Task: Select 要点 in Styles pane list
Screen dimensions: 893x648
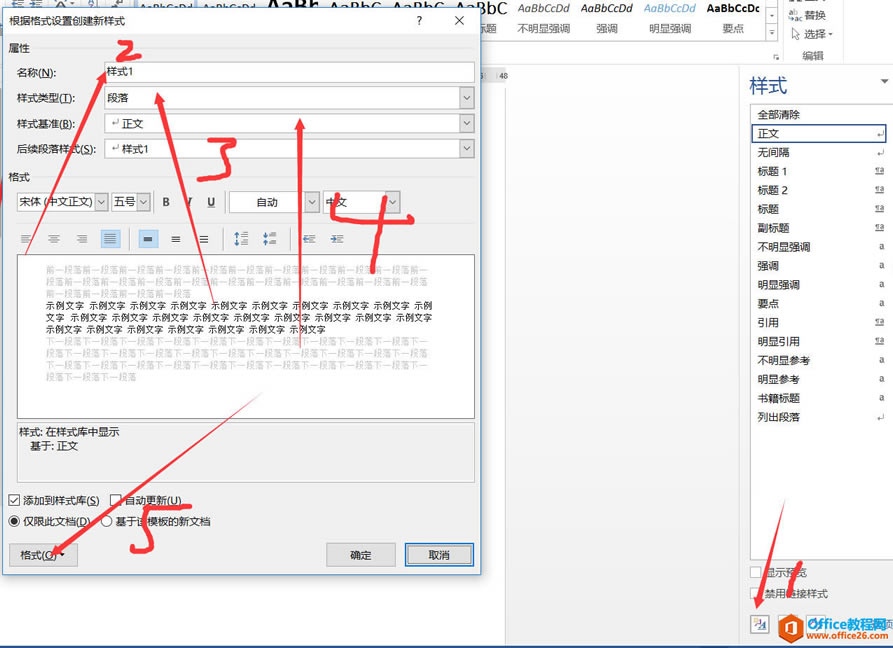Action: tap(819, 304)
